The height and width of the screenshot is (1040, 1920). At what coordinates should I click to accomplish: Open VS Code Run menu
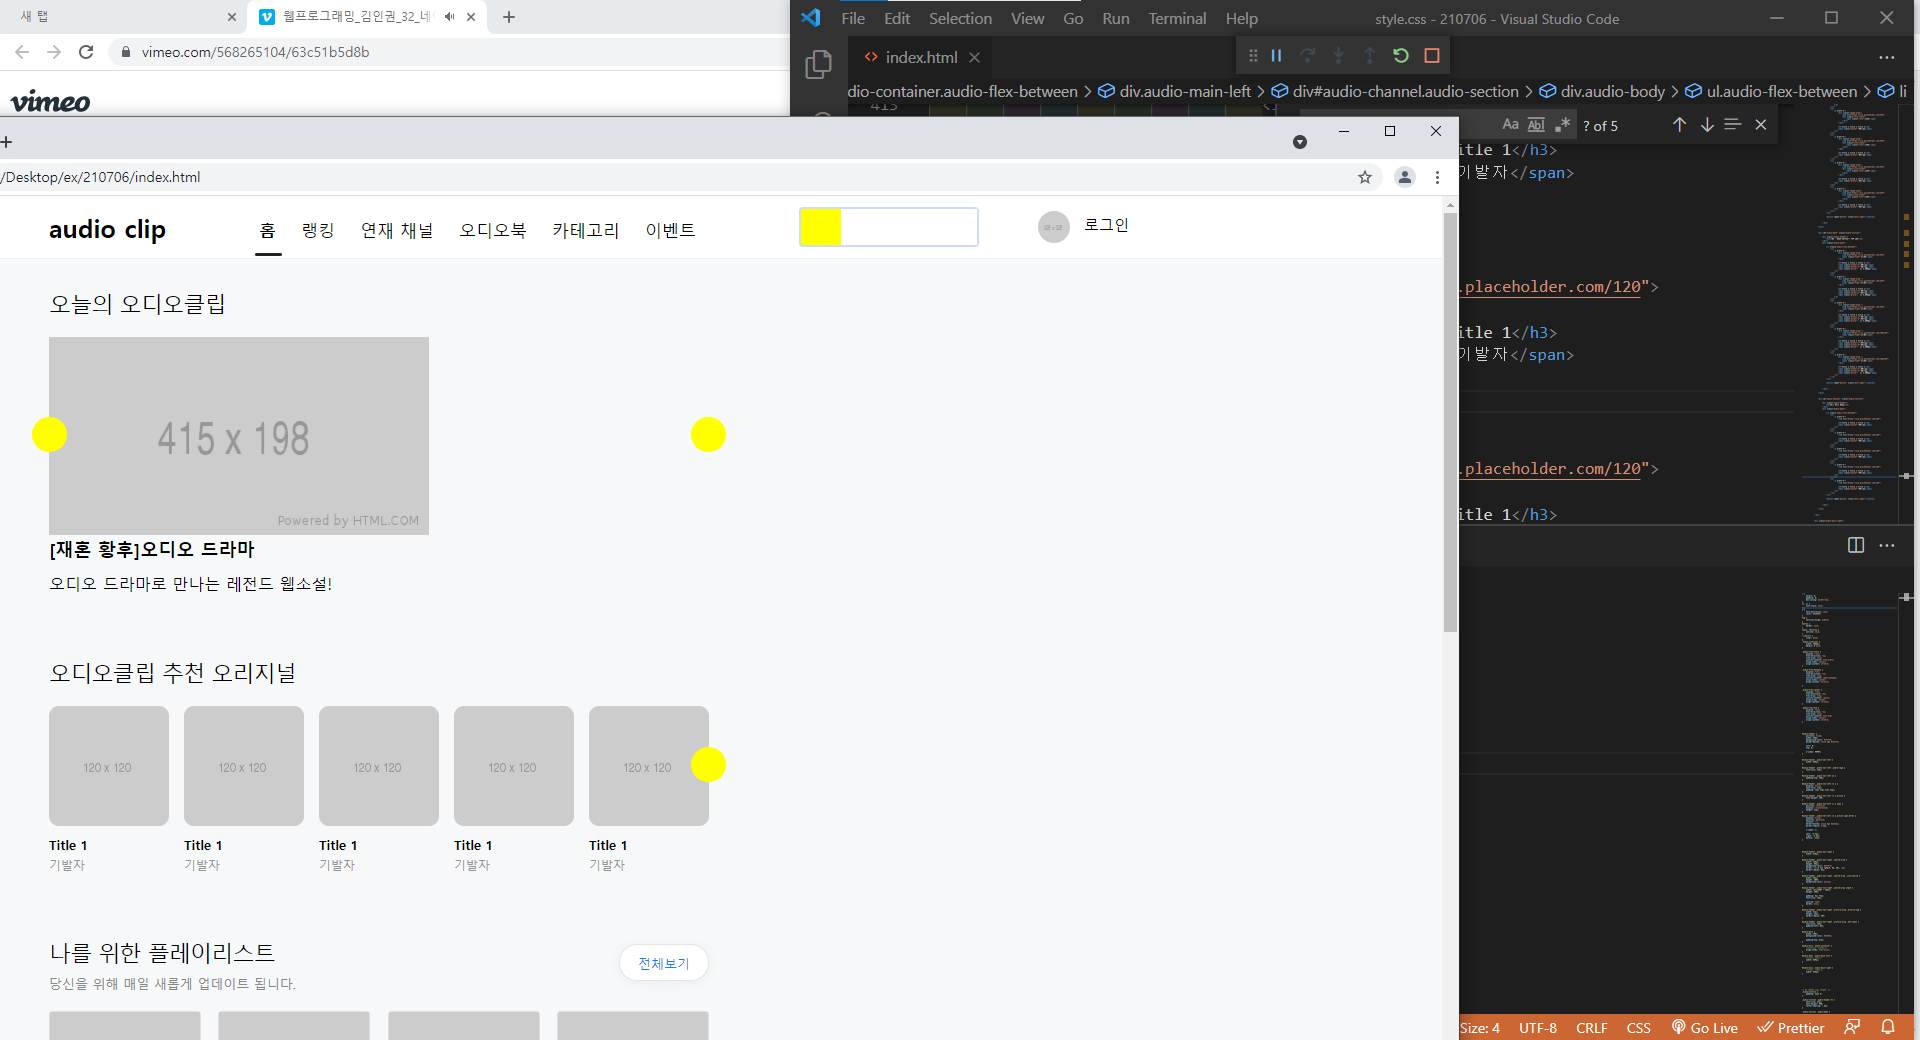1116,18
